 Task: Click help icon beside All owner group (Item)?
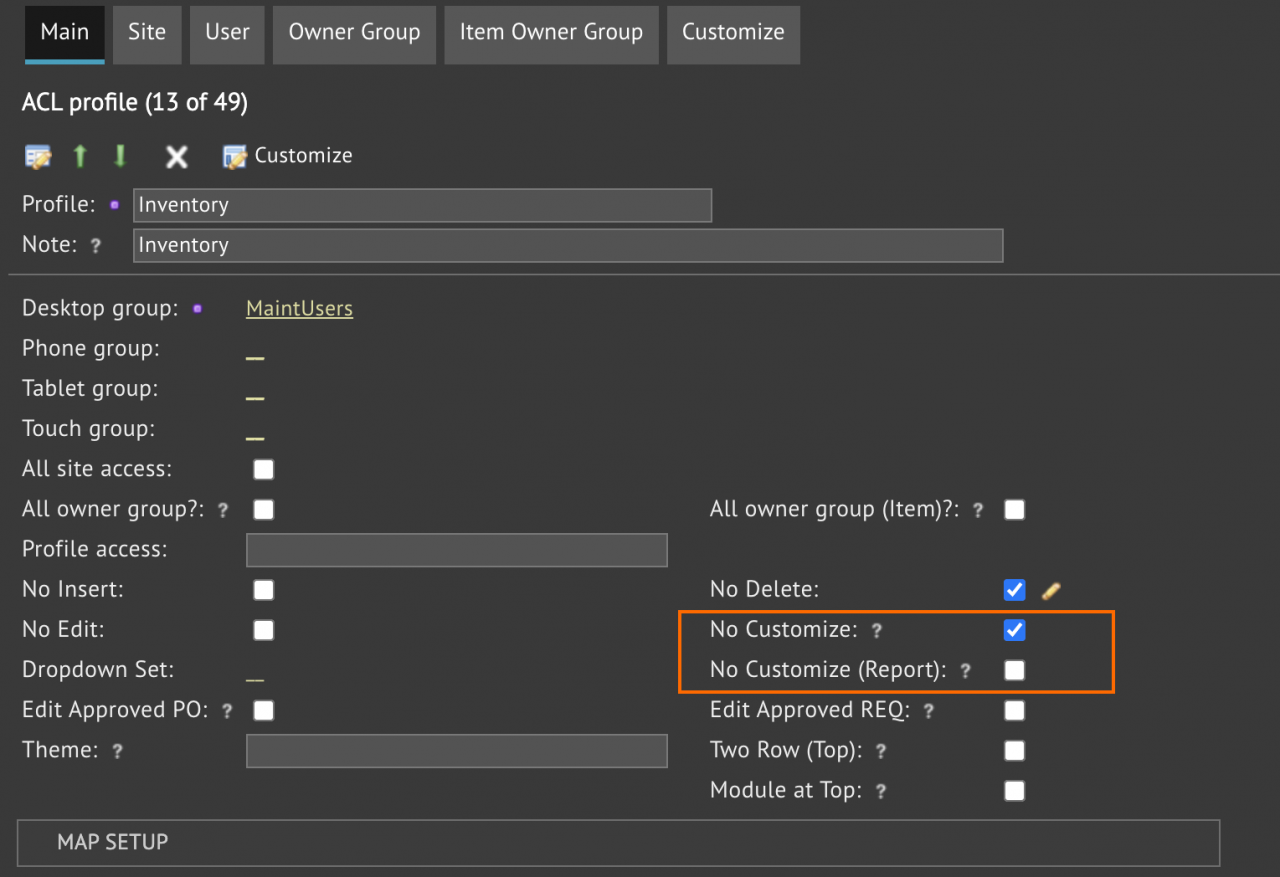pyautogui.click(x=978, y=510)
